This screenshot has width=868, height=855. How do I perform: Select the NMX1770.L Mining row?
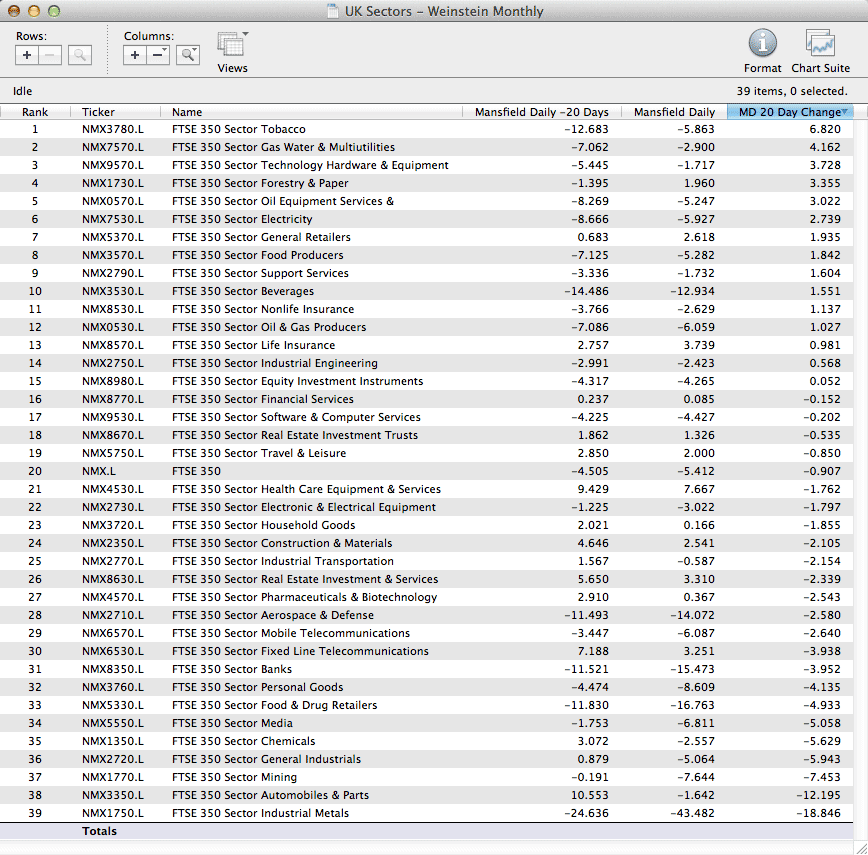[x=112, y=777]
